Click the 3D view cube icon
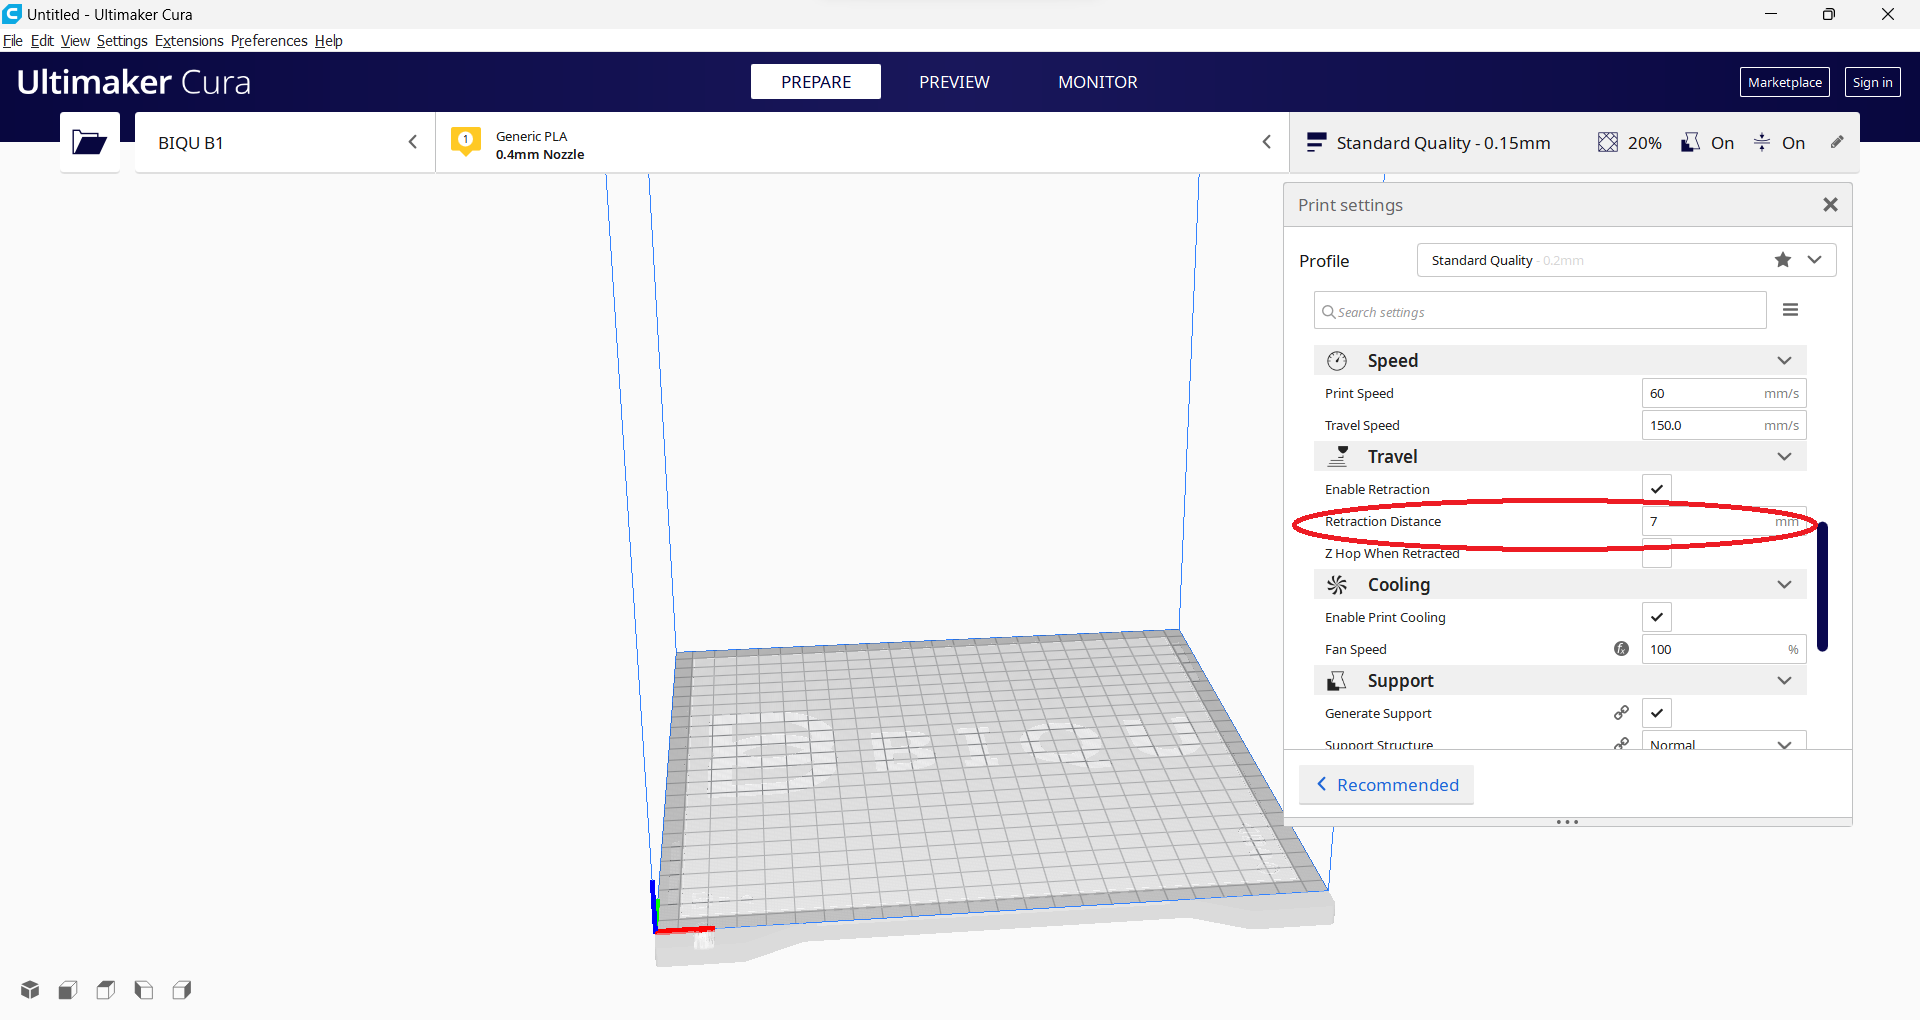 (30, 989)
